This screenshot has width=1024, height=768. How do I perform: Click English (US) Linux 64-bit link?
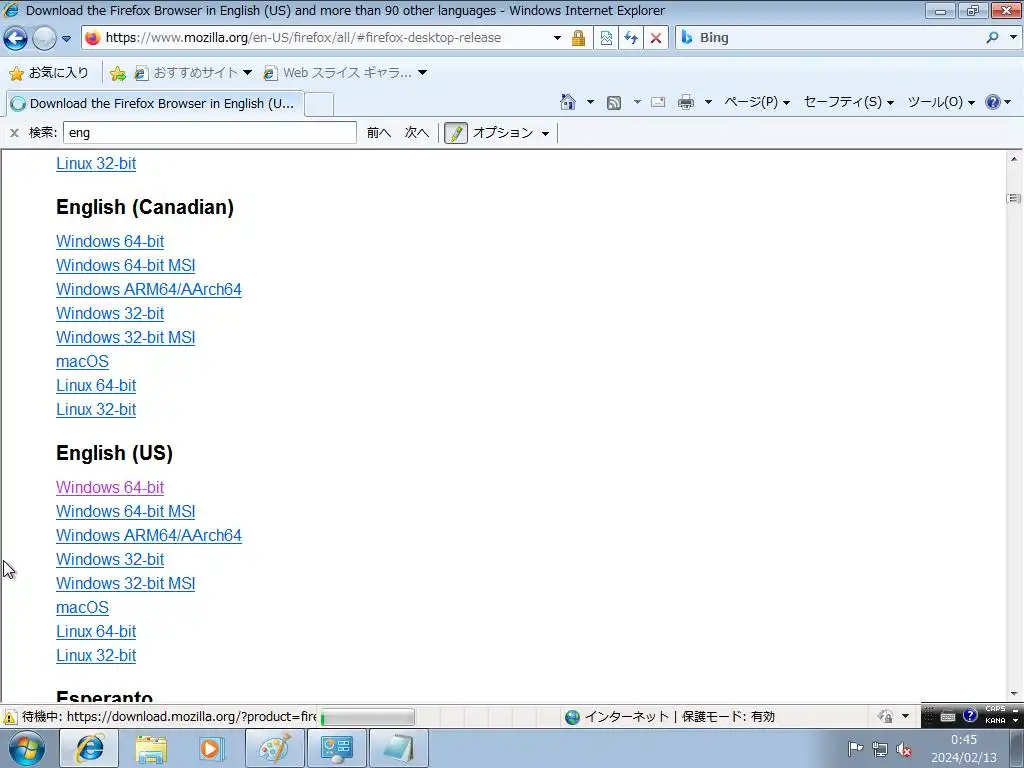coord(96,632)
